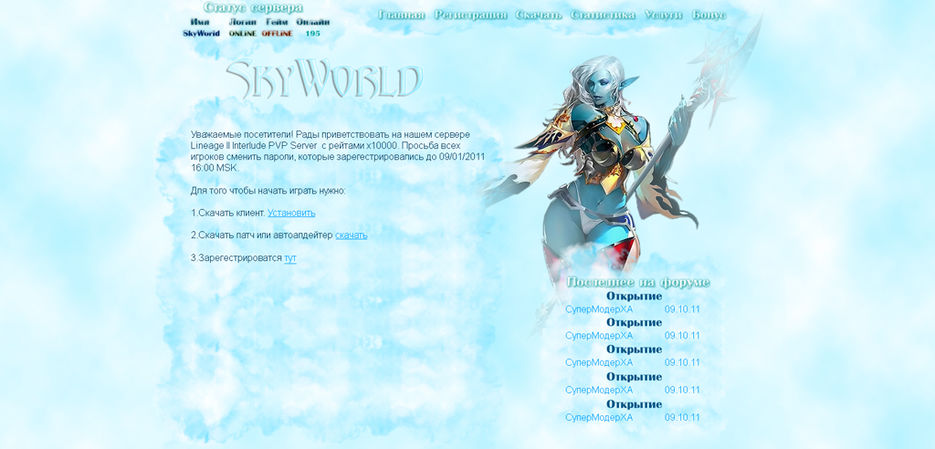Screen dimensions: 935x449
Task: Click the Имя column header
Action: [200, 22]
